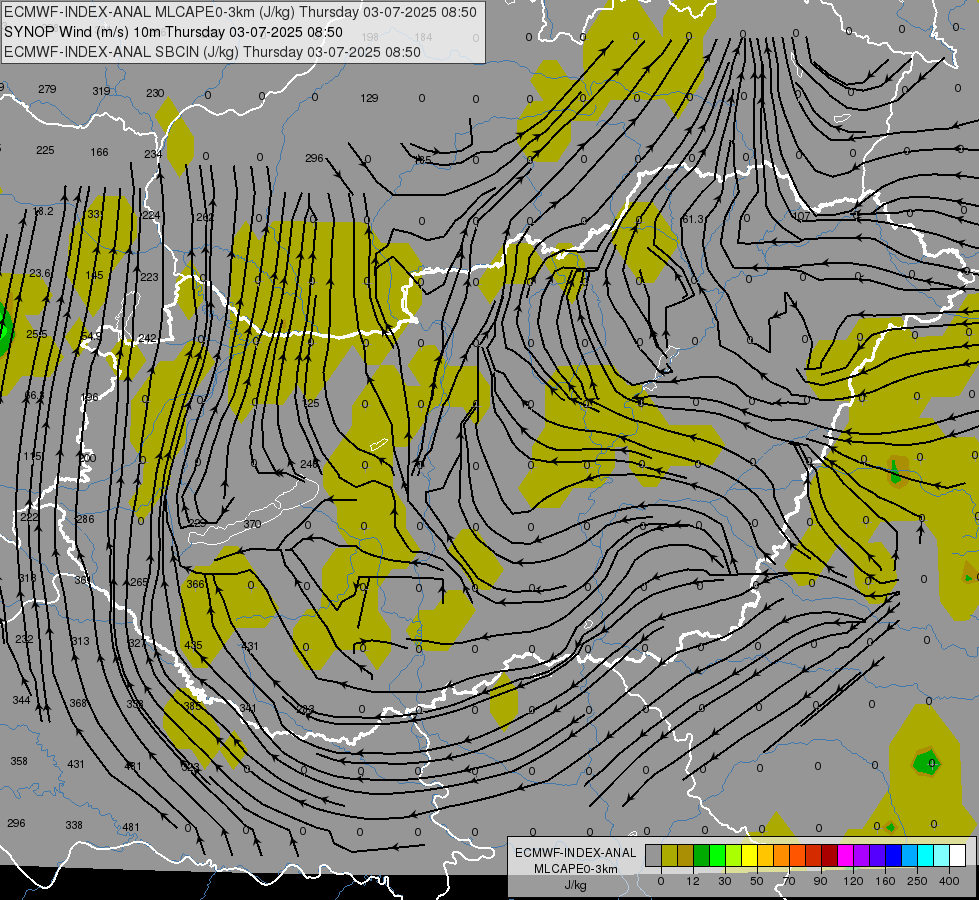This screenshot has width=979, height=900.
Task: Click the map value 262
Action: click(205, 217)
